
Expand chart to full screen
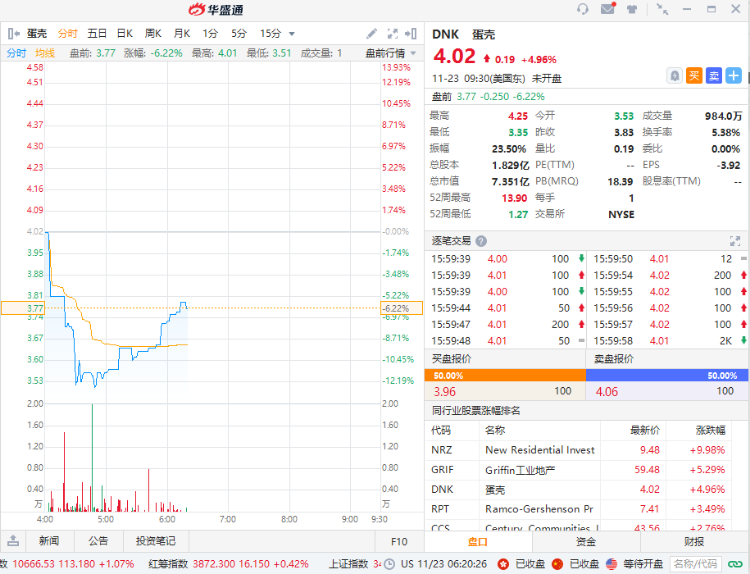(x=392, y=33)
